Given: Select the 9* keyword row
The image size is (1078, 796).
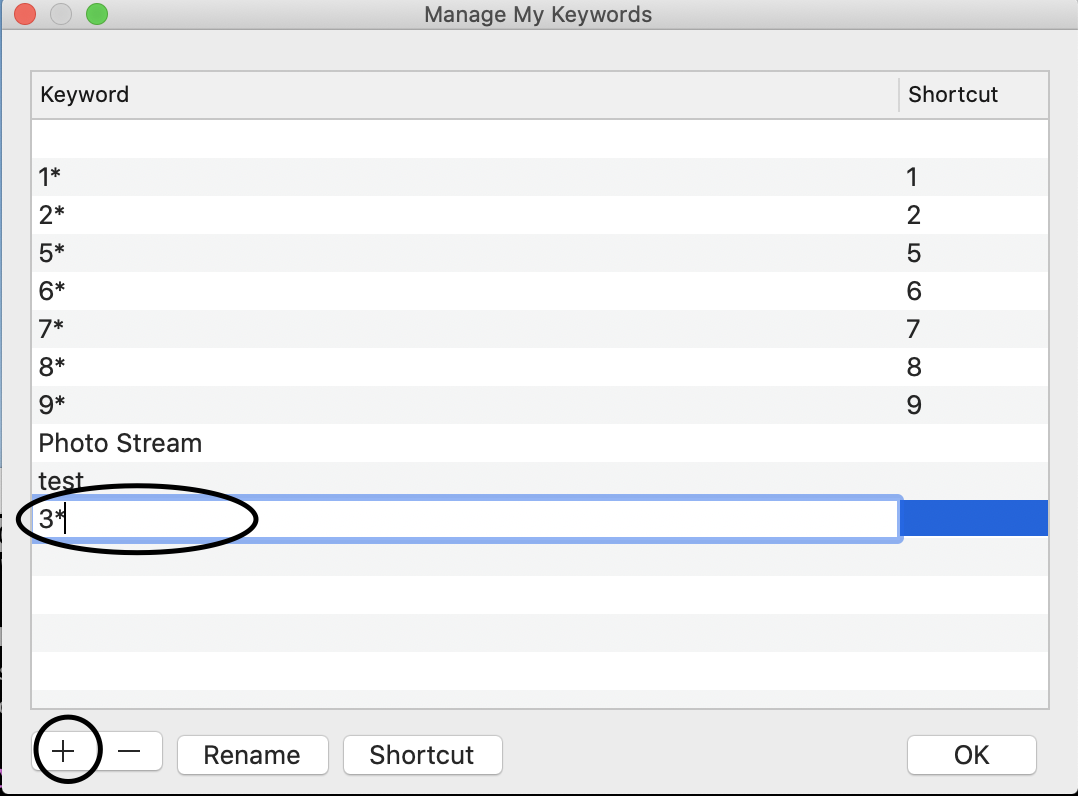Looking at the screenshot, I should click(540, 405).
